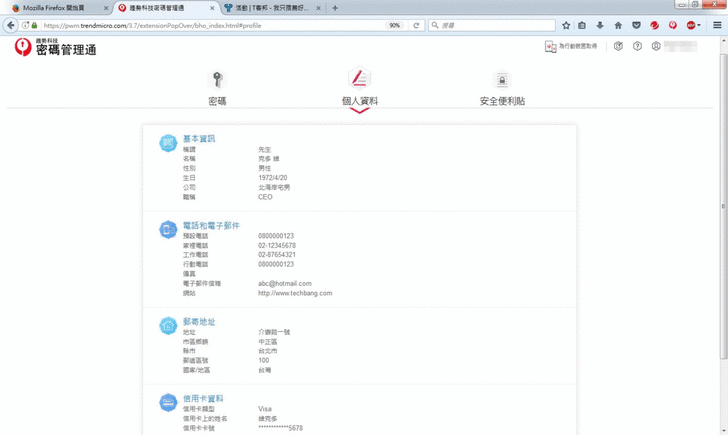Image resolution: width=728 pixels, height=435 pixels.
Task: Open the 基本資訊 heading
Action: (199, 138)
